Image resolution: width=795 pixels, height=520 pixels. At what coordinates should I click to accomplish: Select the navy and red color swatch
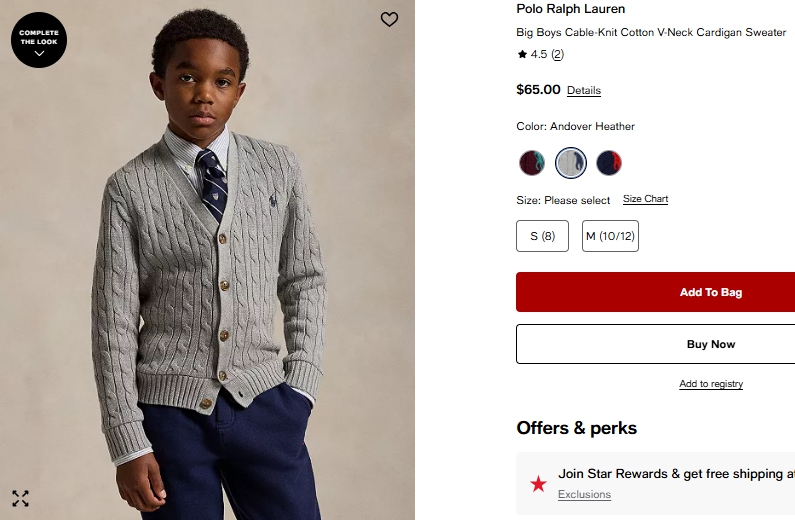click(x=609, y=162)
